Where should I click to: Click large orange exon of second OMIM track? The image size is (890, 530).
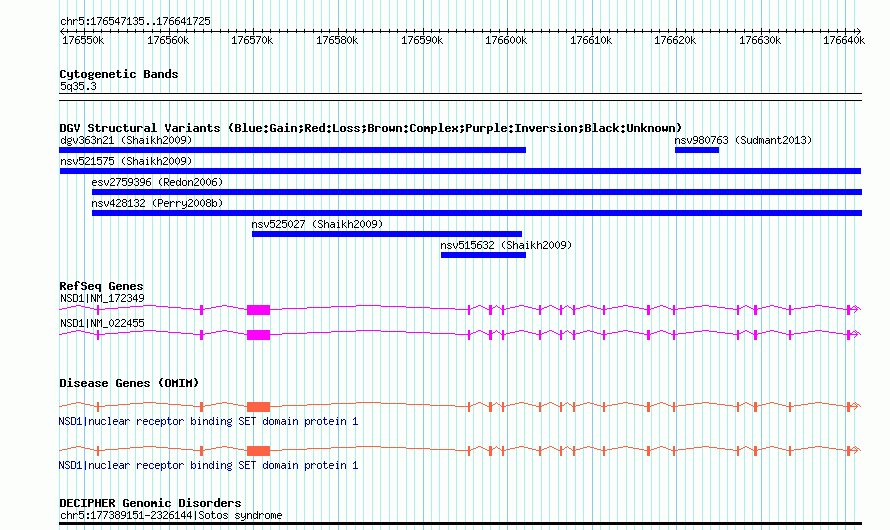coord(258,451)
